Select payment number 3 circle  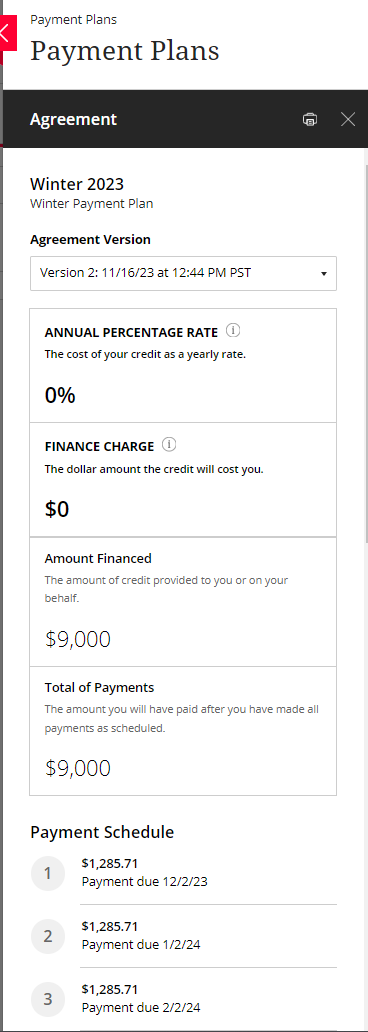click(x=48, y=999)
